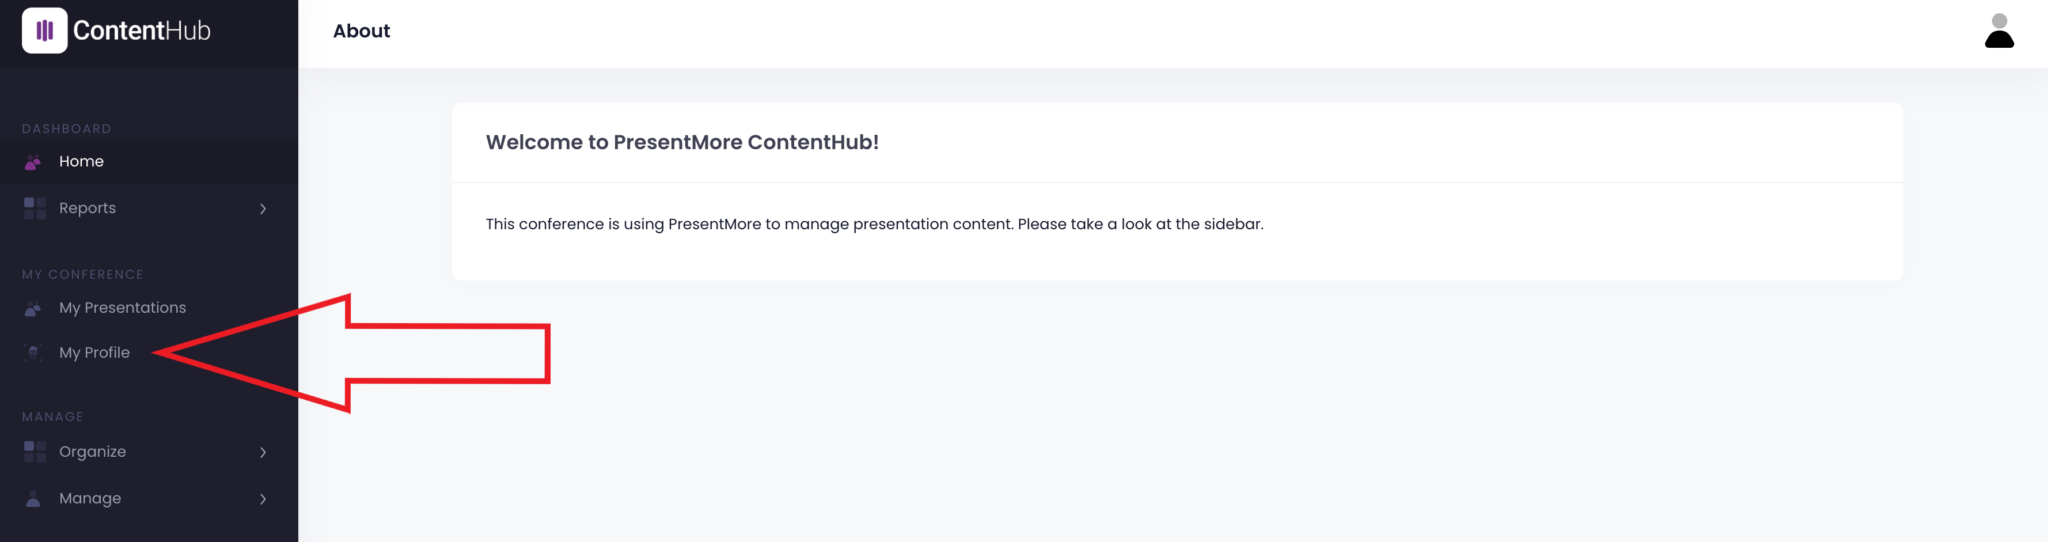Expand the Organize submenu chevron
The width and height of the screenshot is (2048, 542).
click(263, 453)
